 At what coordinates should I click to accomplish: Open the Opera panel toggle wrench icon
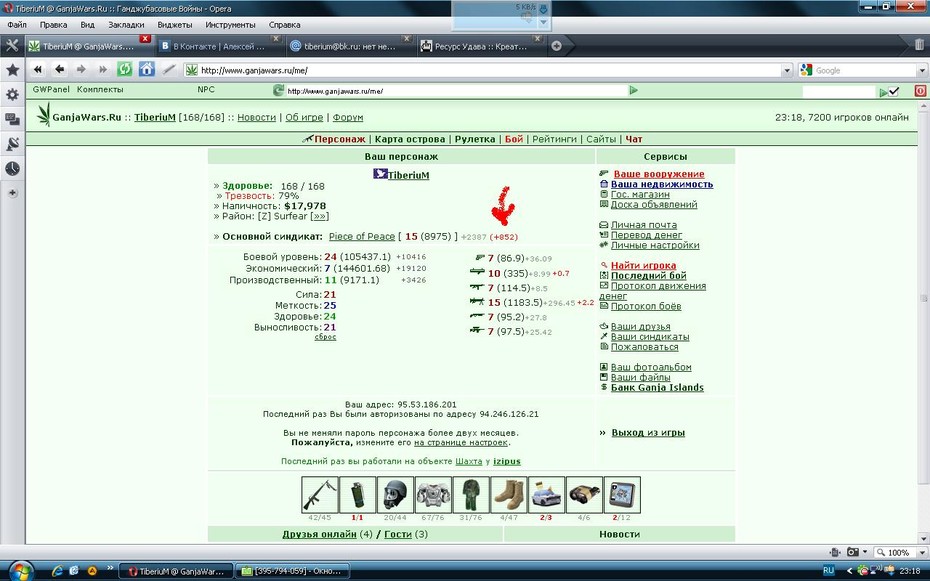(12, 46)
